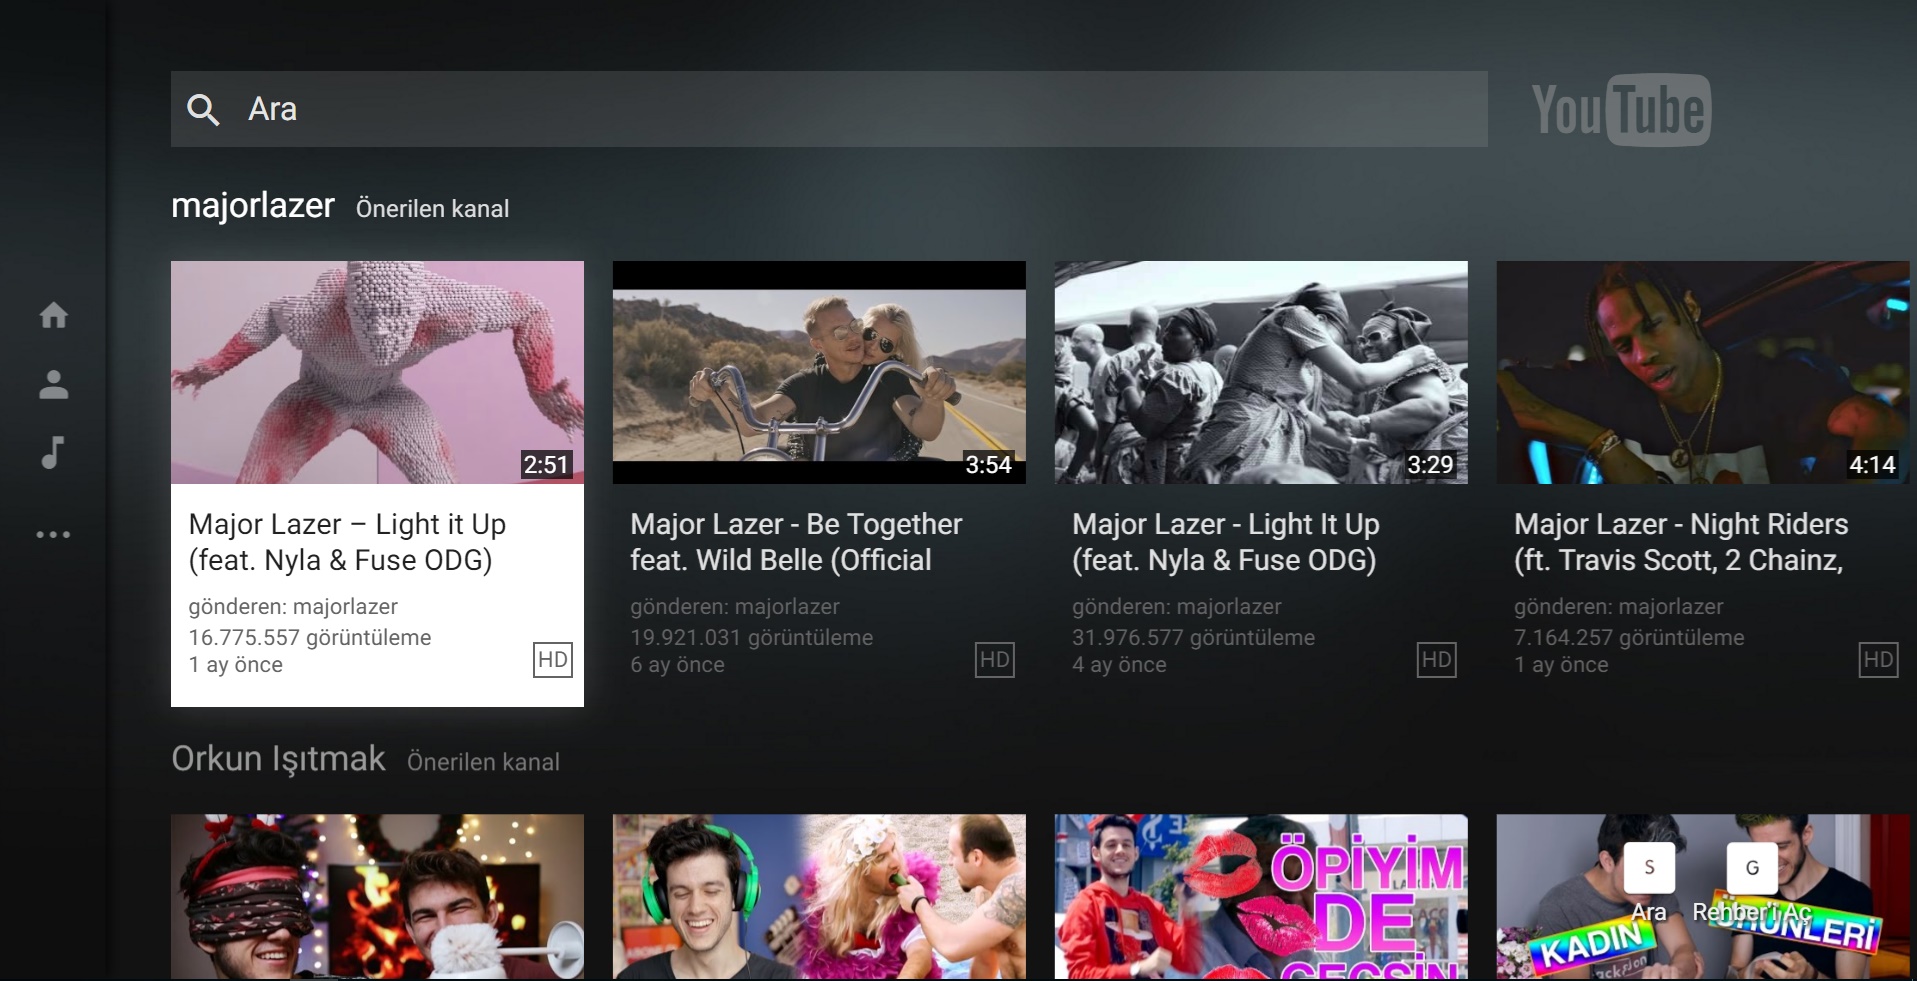The height and width of the screenshot is (981, 1917).
Task: Click 'Önerilen kanal' label next to Orkun Işıtmak
Action: (483, 762)
